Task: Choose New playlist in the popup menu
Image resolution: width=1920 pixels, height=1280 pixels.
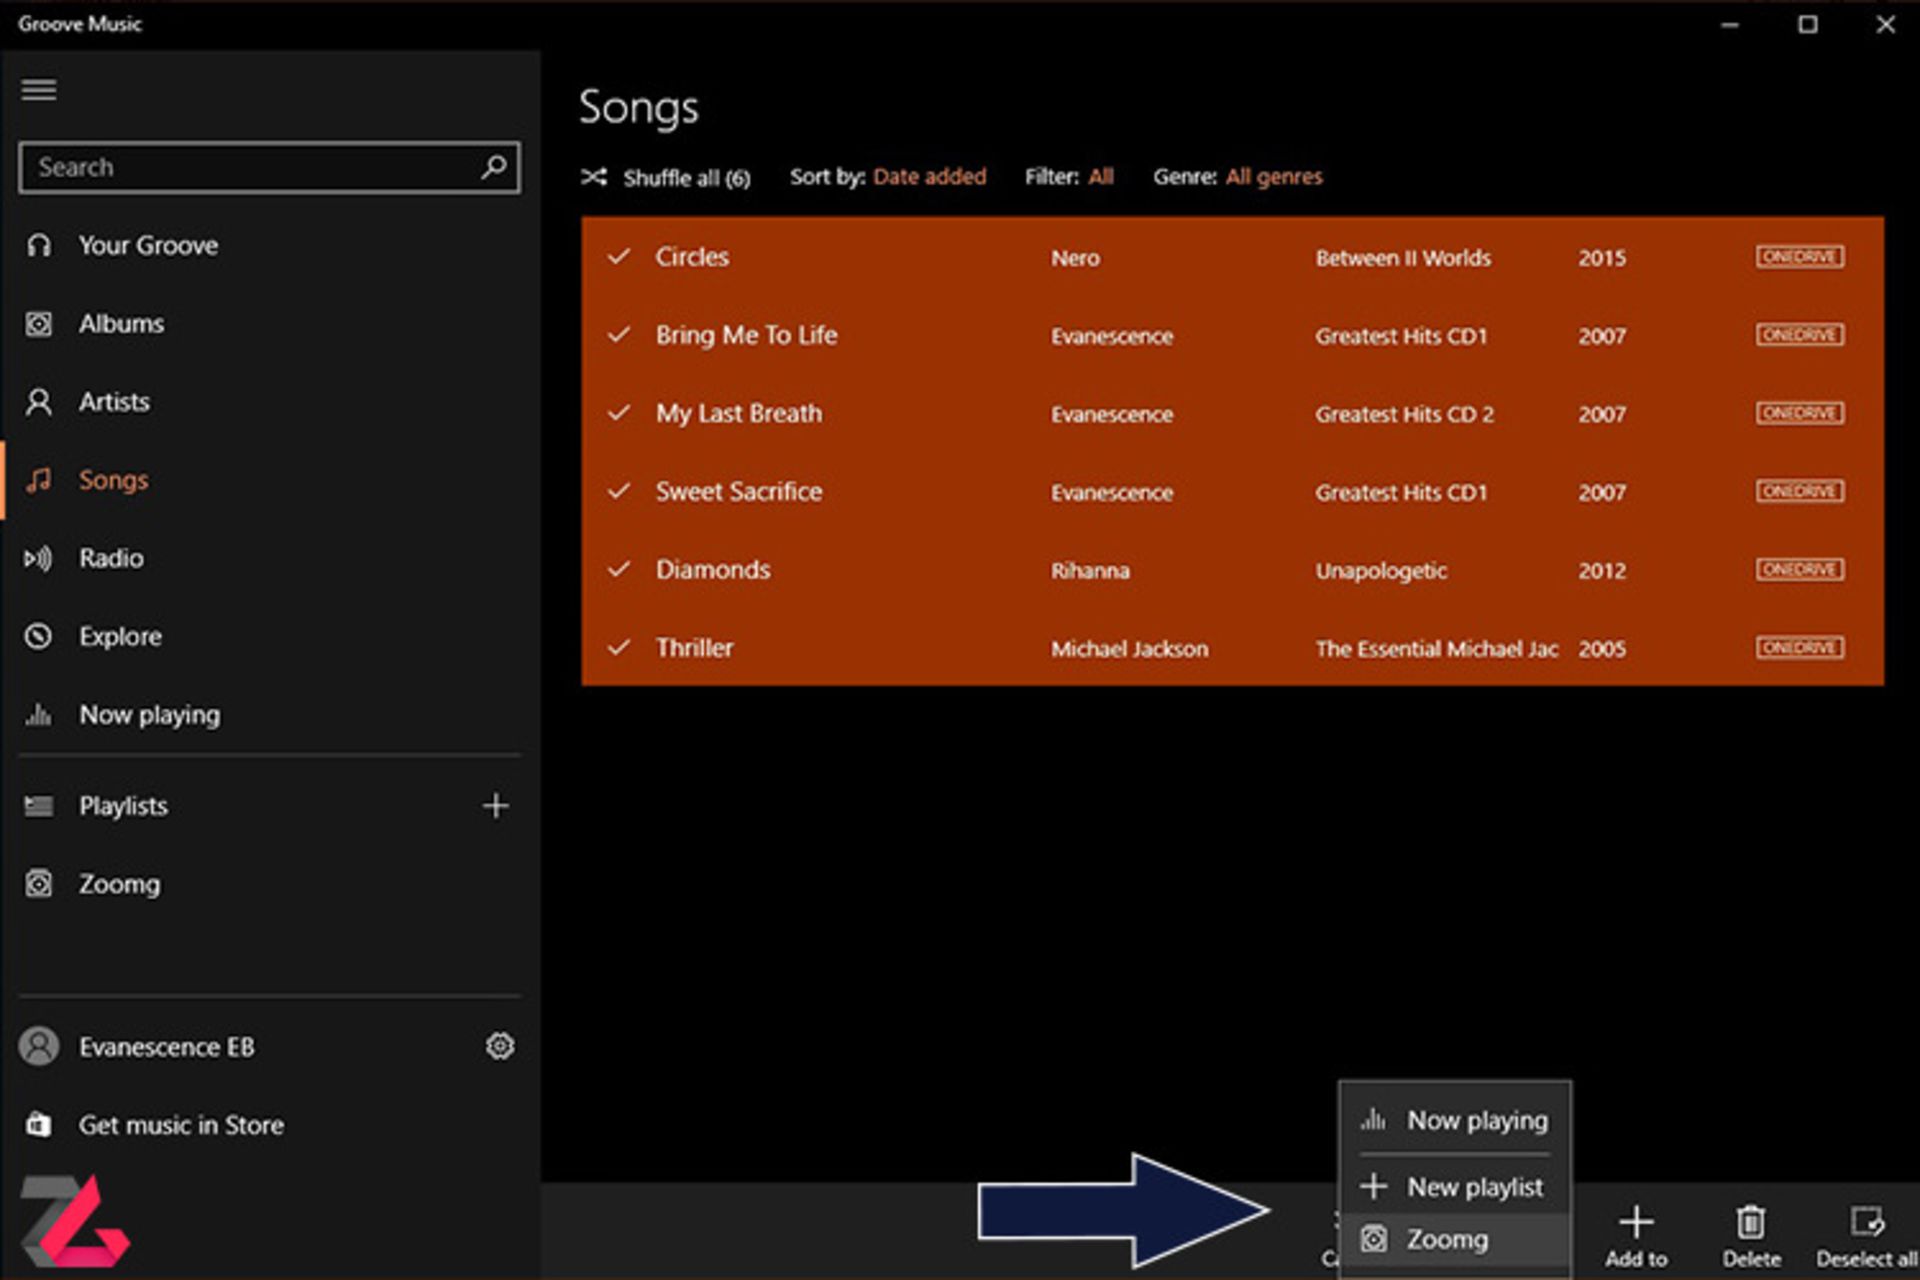Action: [x=1455, y=1187]
